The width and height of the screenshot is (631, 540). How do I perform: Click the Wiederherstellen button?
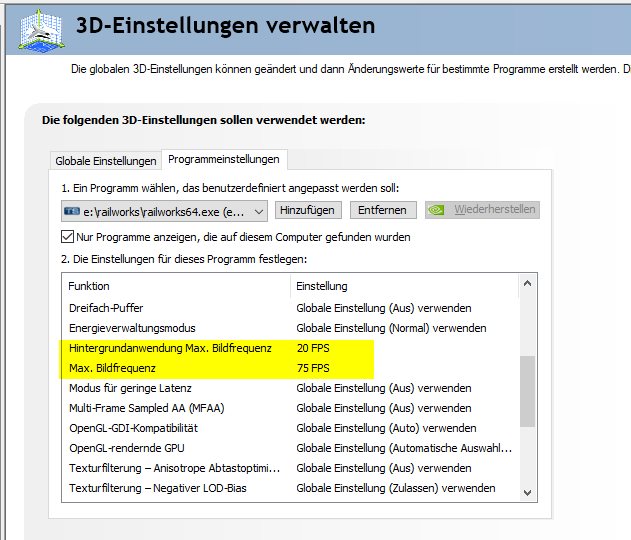tap(482, 210)
